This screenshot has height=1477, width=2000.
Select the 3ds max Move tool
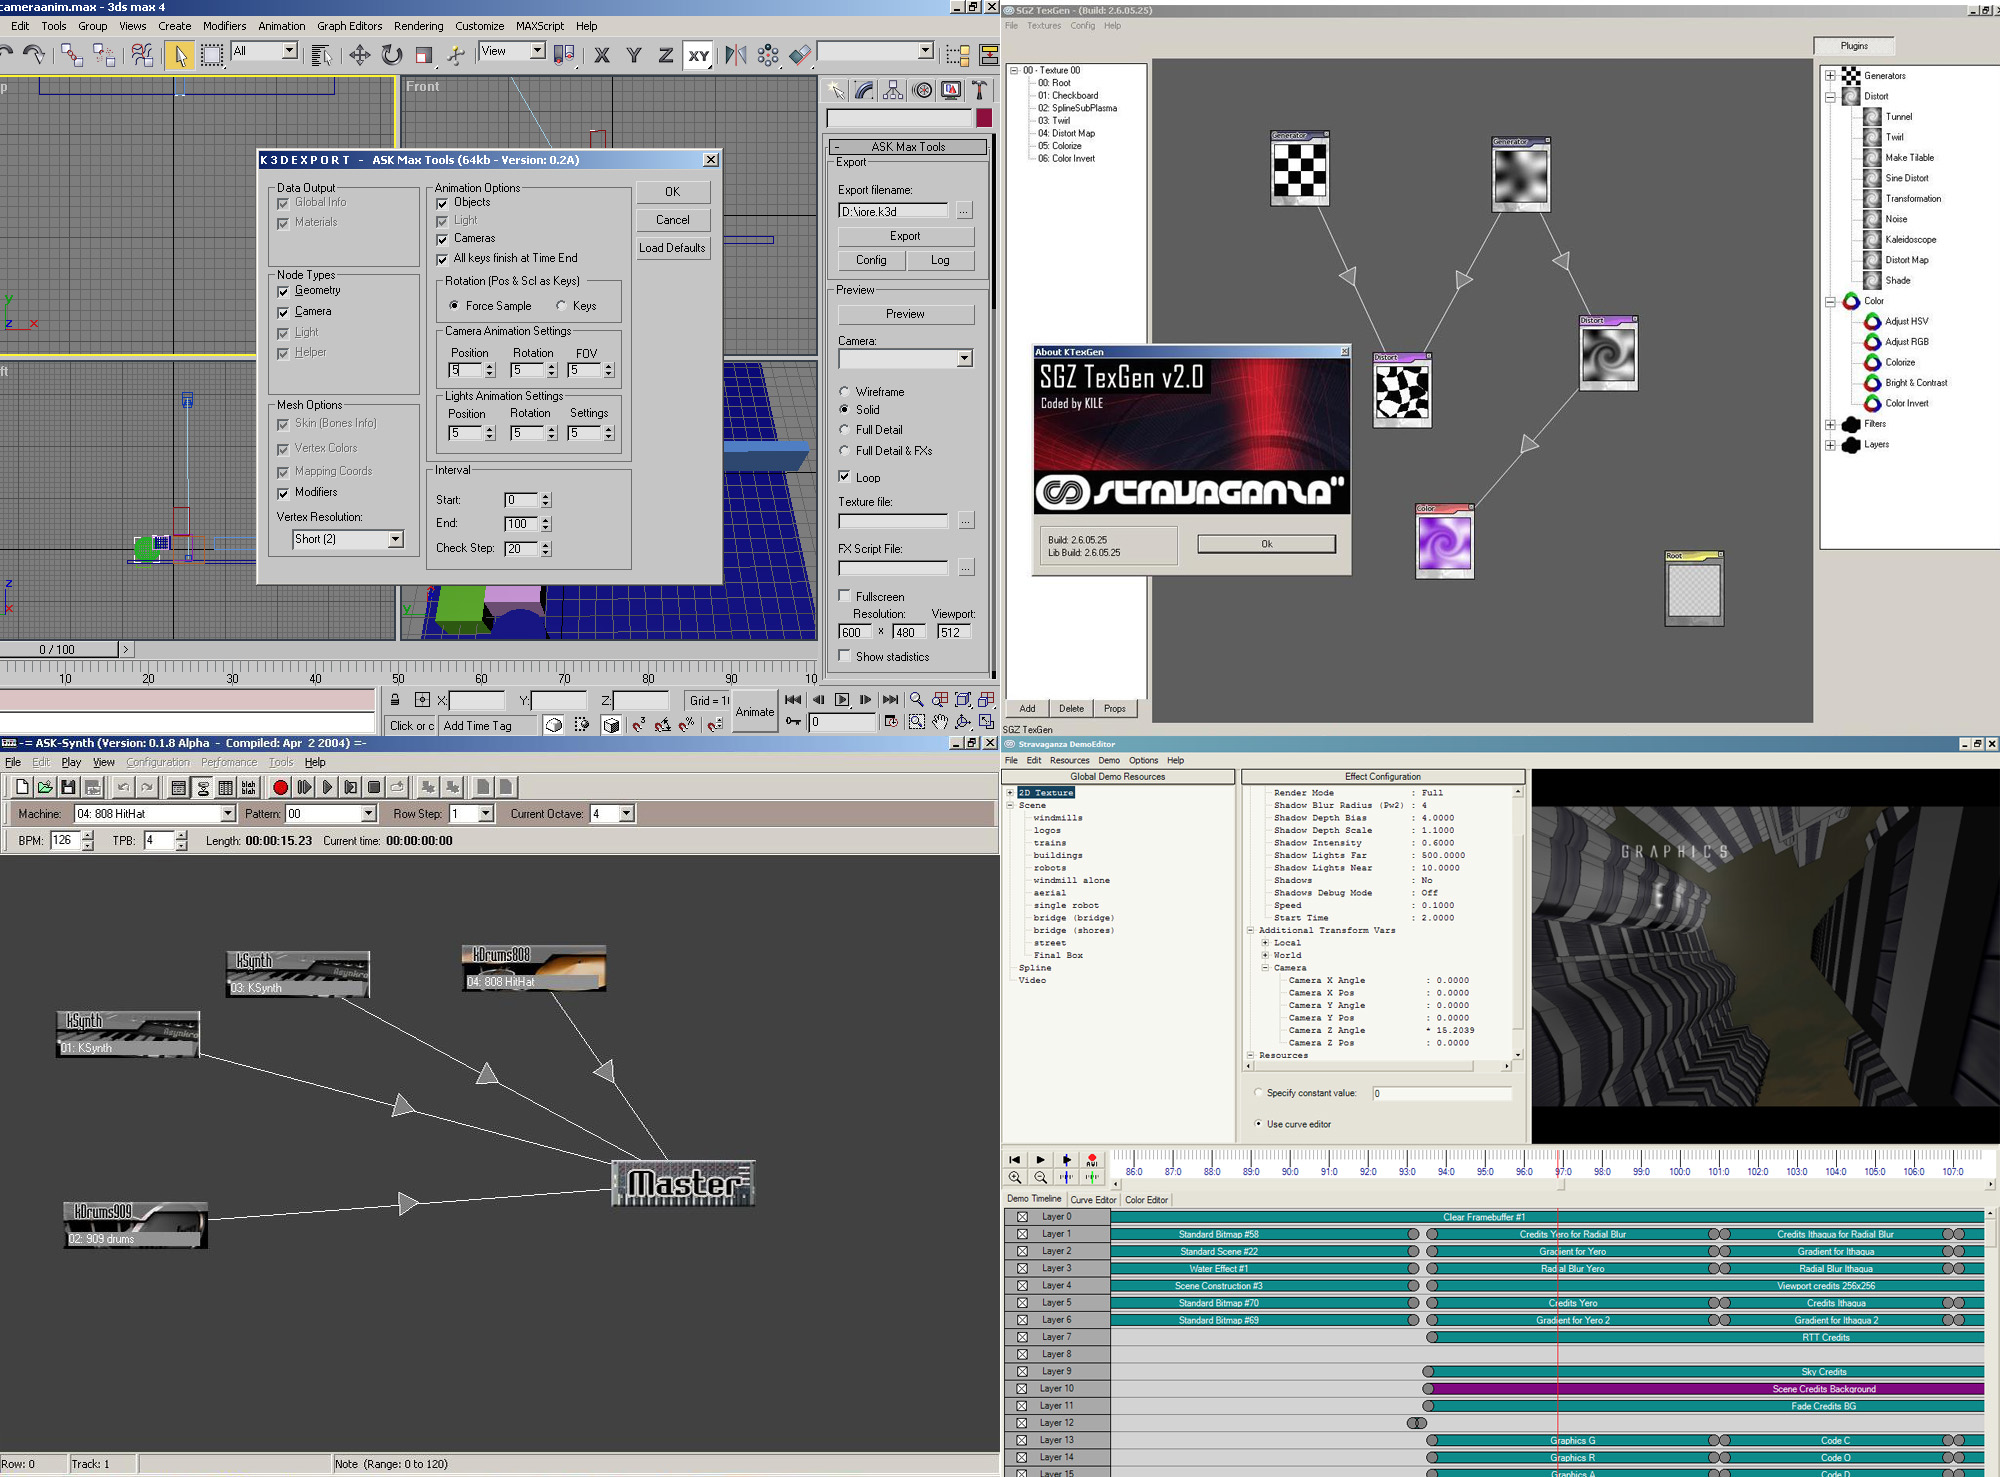tap(359, 55)
